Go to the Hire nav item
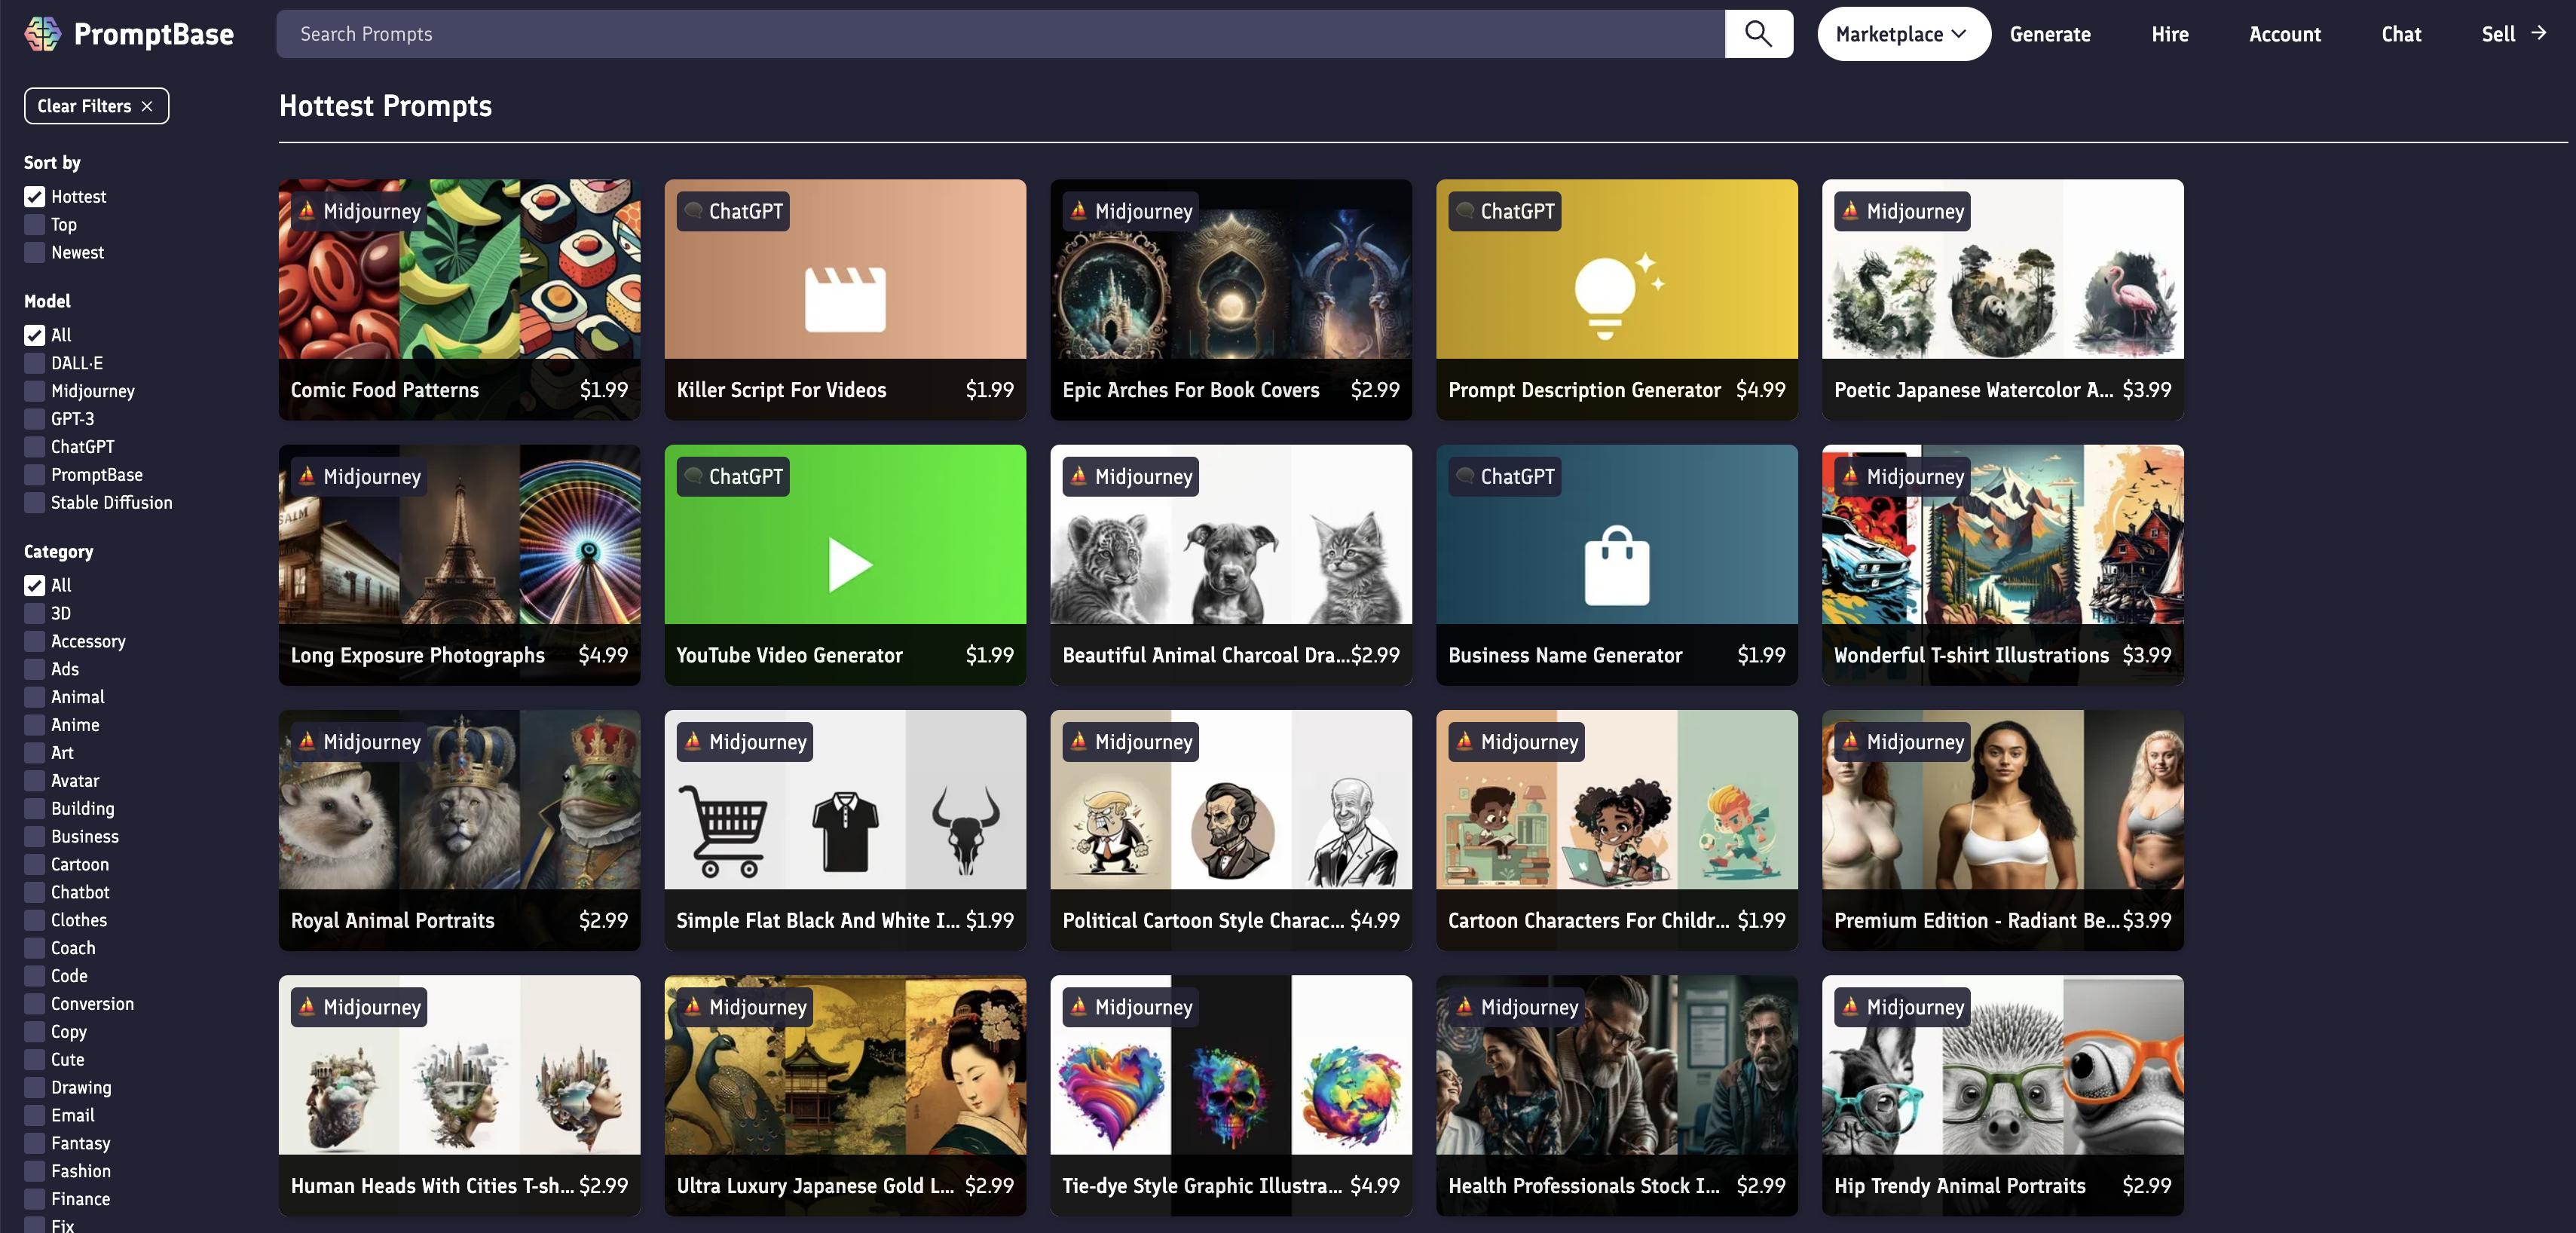The image size is (2576, 1233). [2169, 34]
